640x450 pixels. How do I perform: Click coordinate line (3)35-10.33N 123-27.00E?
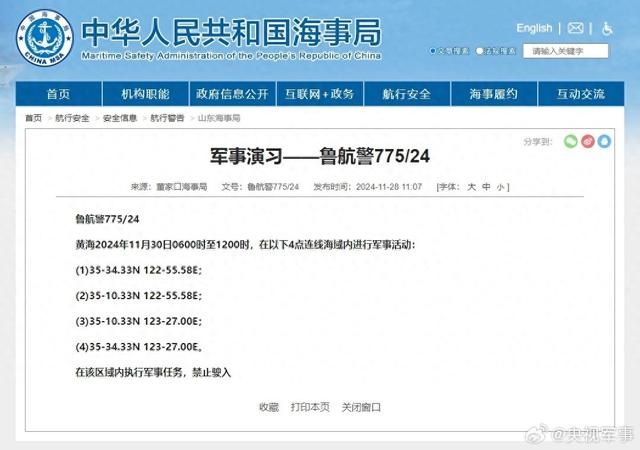(x=138, y=321)
